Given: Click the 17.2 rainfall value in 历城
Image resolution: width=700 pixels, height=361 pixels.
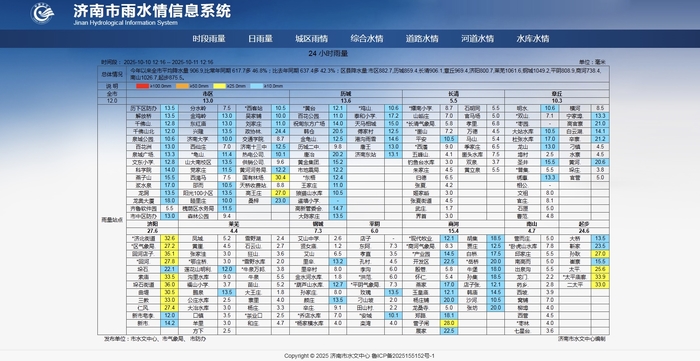Looking at the screenshot, I should click(393, 116).
